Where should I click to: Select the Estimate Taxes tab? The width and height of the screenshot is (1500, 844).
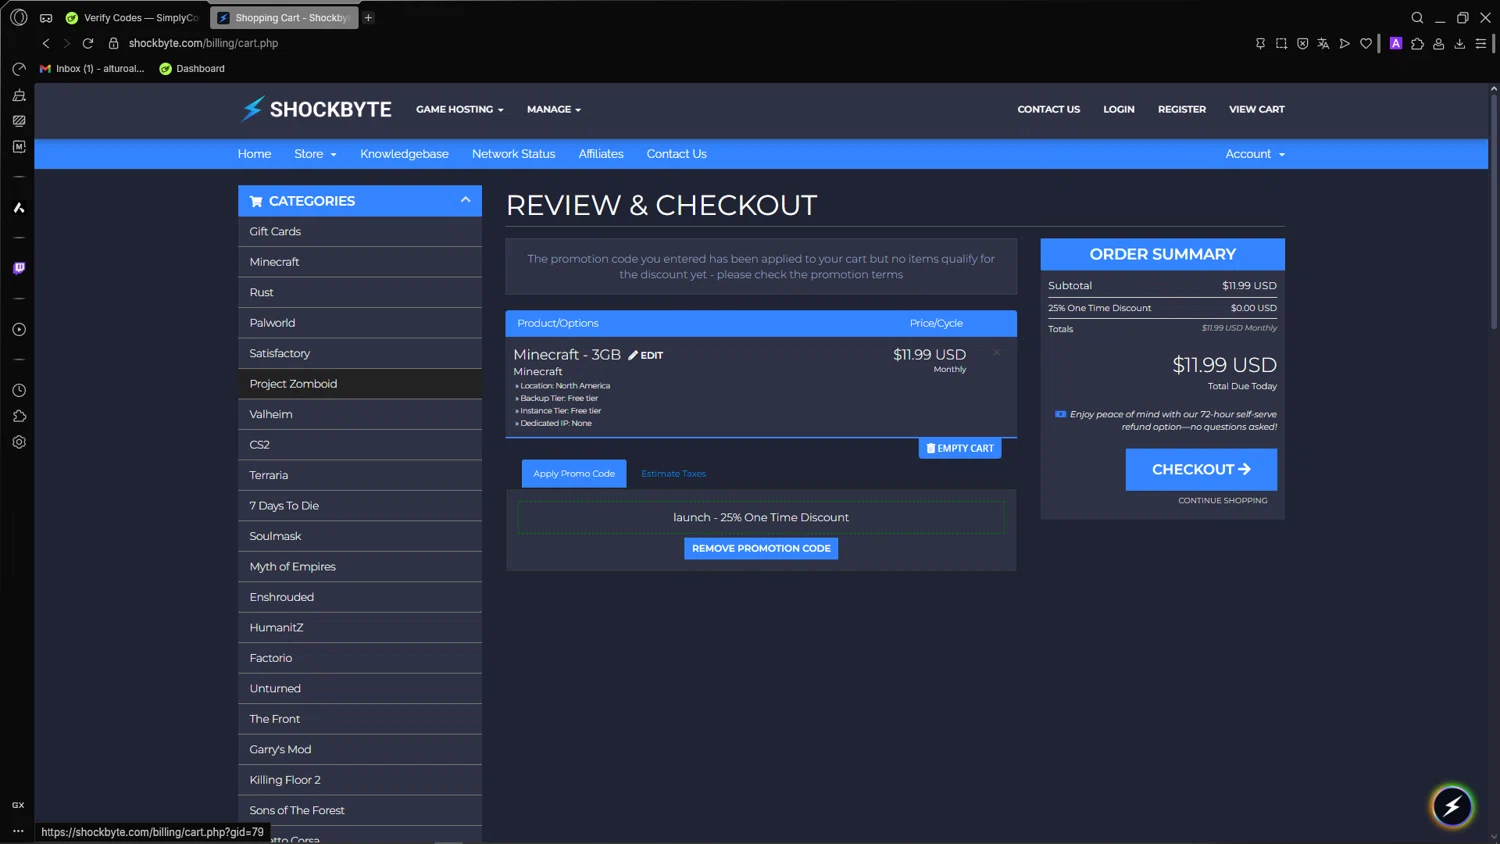[673, 473]
